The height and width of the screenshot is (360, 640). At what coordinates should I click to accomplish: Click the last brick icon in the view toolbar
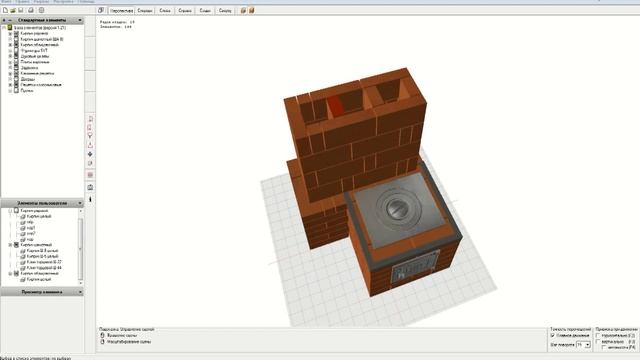pos(251,10)
